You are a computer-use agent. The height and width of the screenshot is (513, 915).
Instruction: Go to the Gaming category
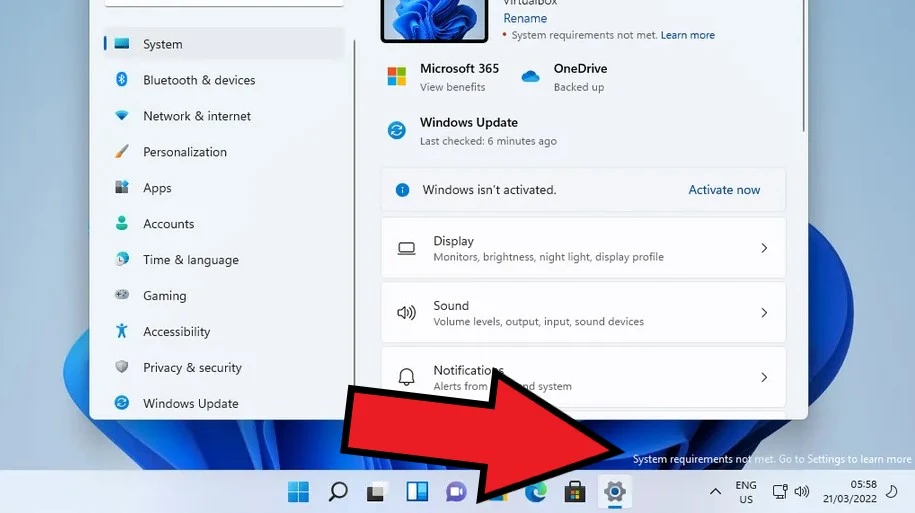[x=224, y=295]
